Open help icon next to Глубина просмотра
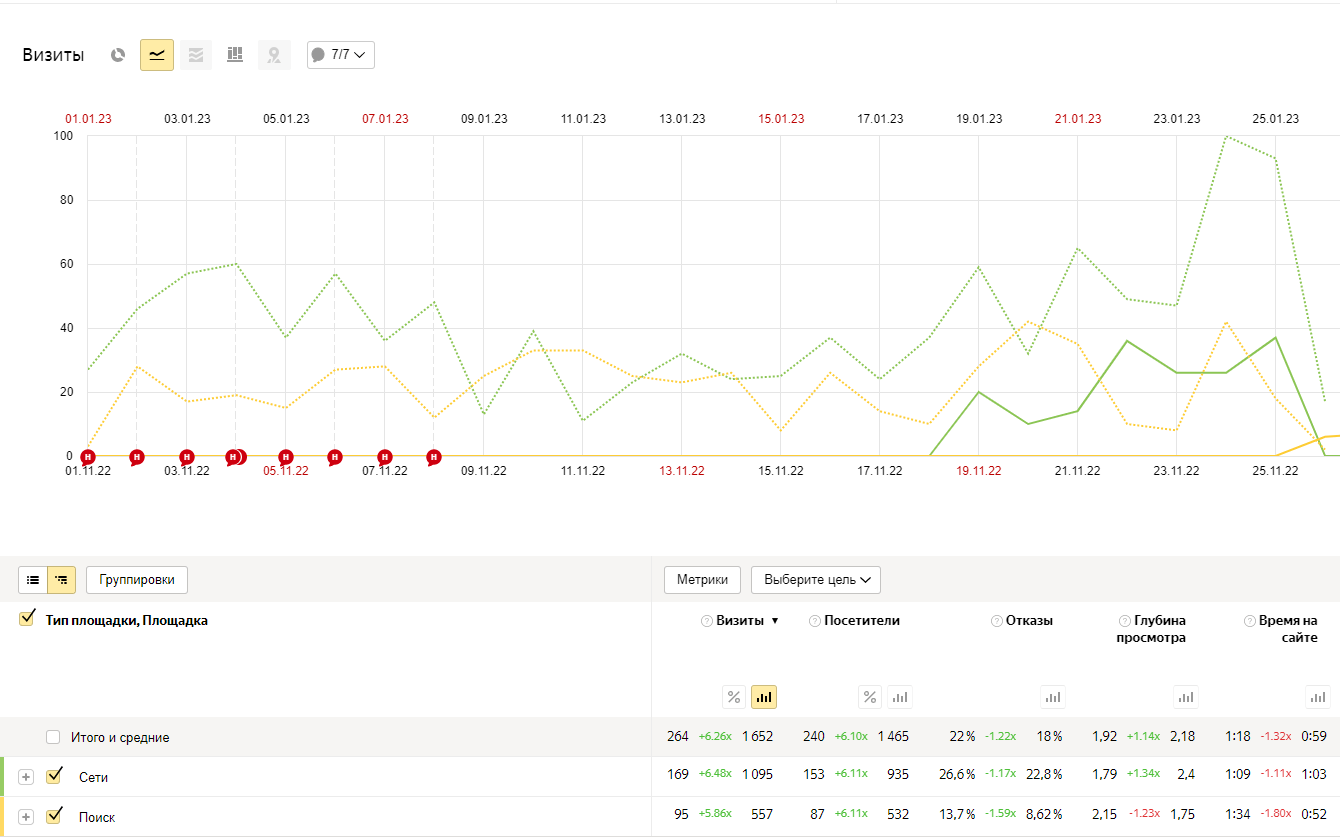This screenshot has height=840, width=1340. tap(1125, 621)
